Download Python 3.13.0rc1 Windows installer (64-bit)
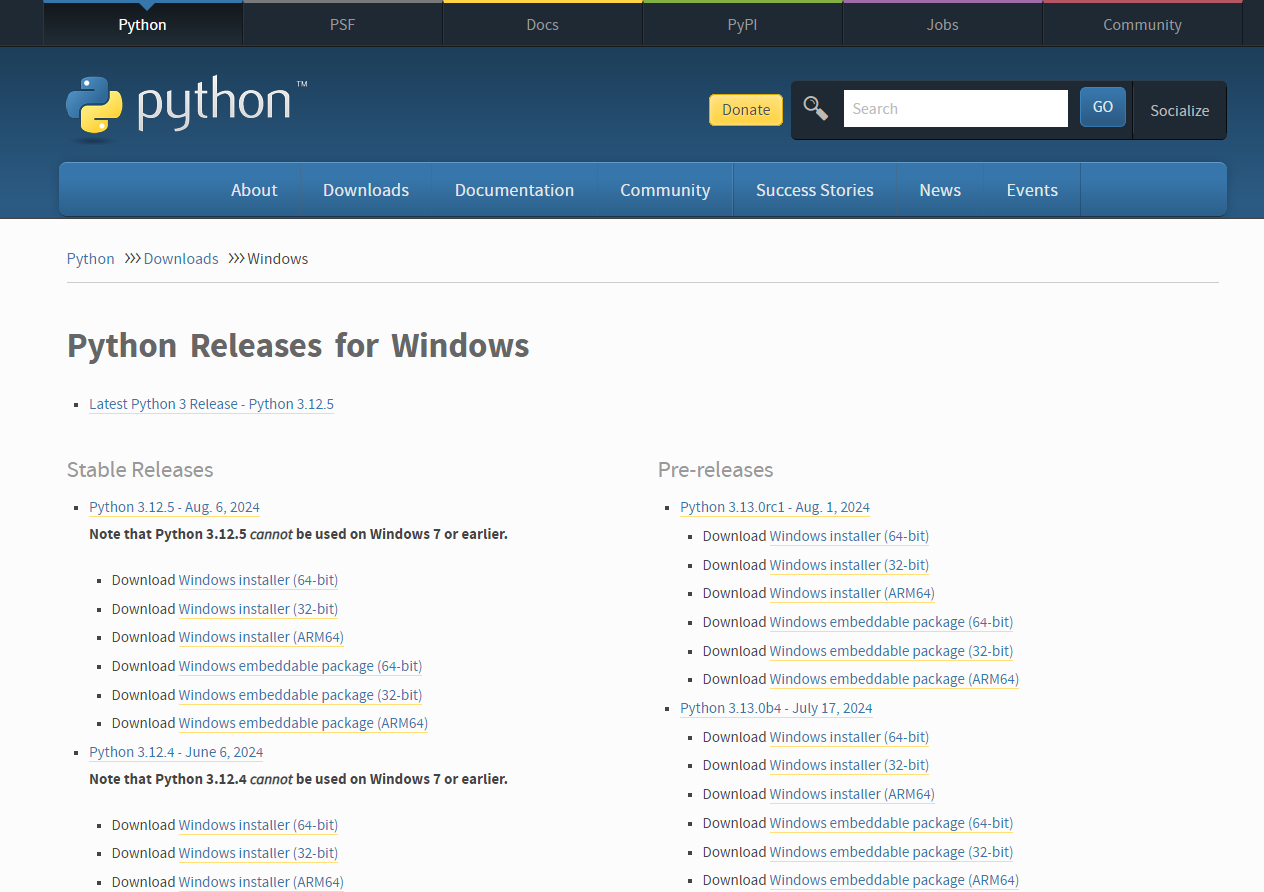The width and height of the screenshot is (1264, 892). tap(849, 536)
